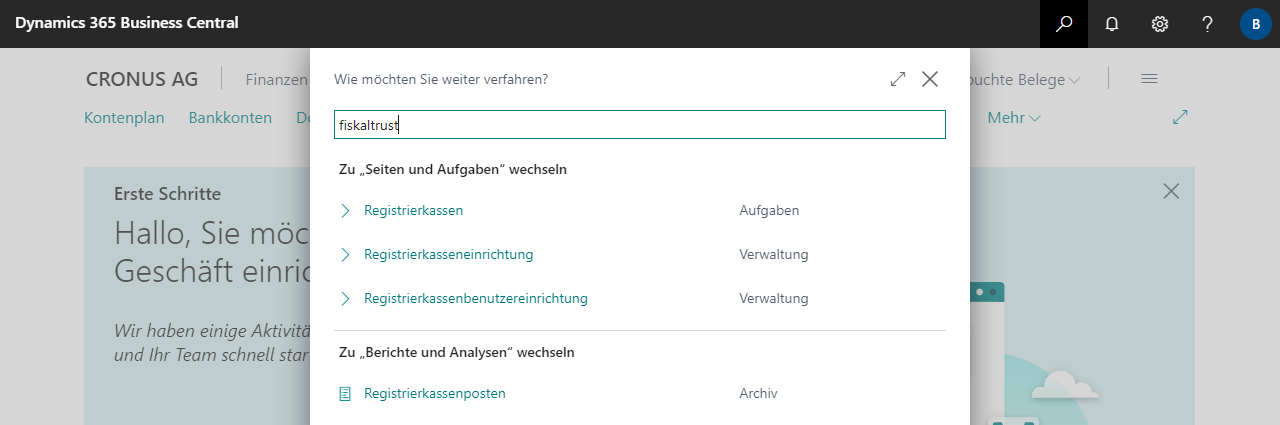Open the Registrierkassenposten report link
1280x425 pixels.
[435, 394]
